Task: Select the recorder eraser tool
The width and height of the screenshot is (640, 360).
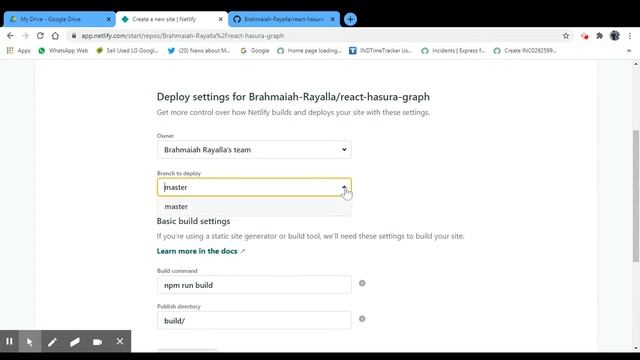Action: click(75, 341)
